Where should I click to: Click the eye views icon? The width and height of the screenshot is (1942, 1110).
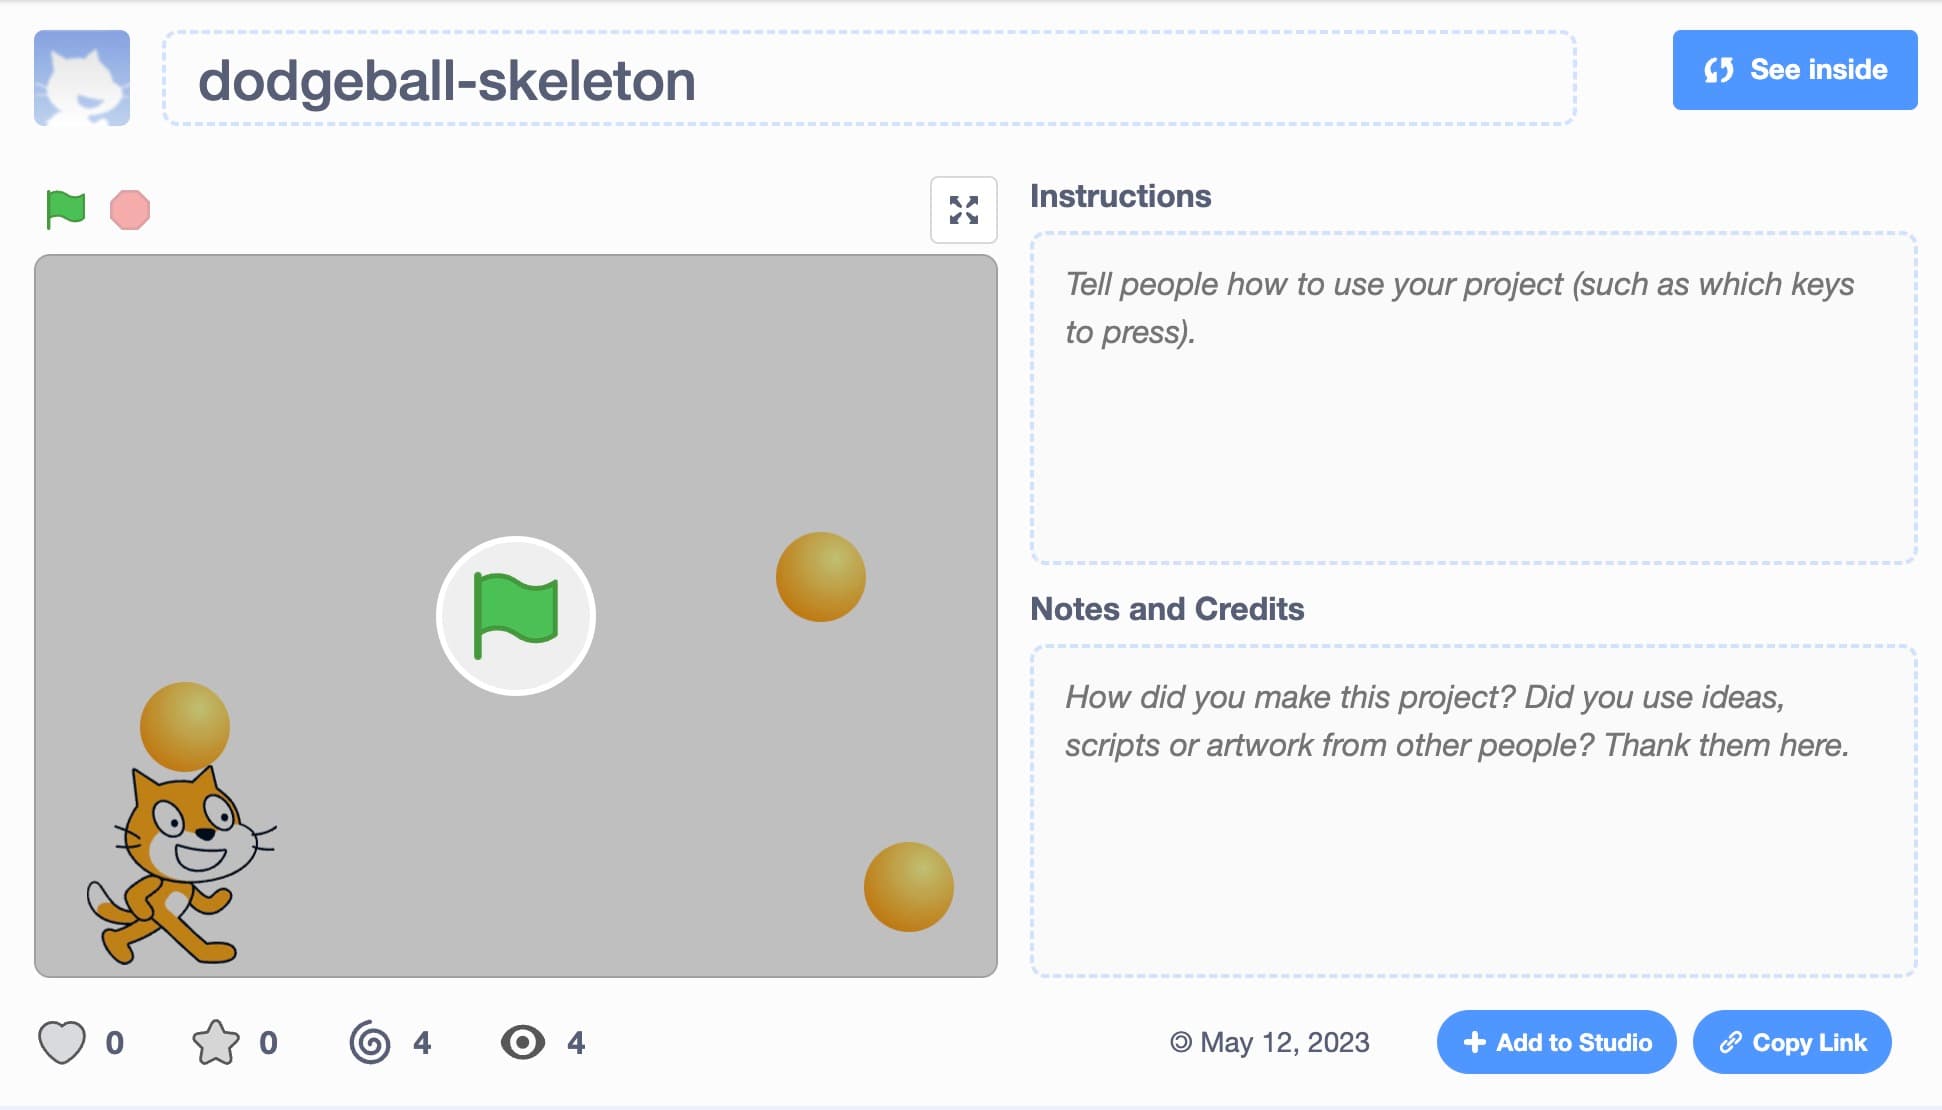click(x=523, y=1042)
